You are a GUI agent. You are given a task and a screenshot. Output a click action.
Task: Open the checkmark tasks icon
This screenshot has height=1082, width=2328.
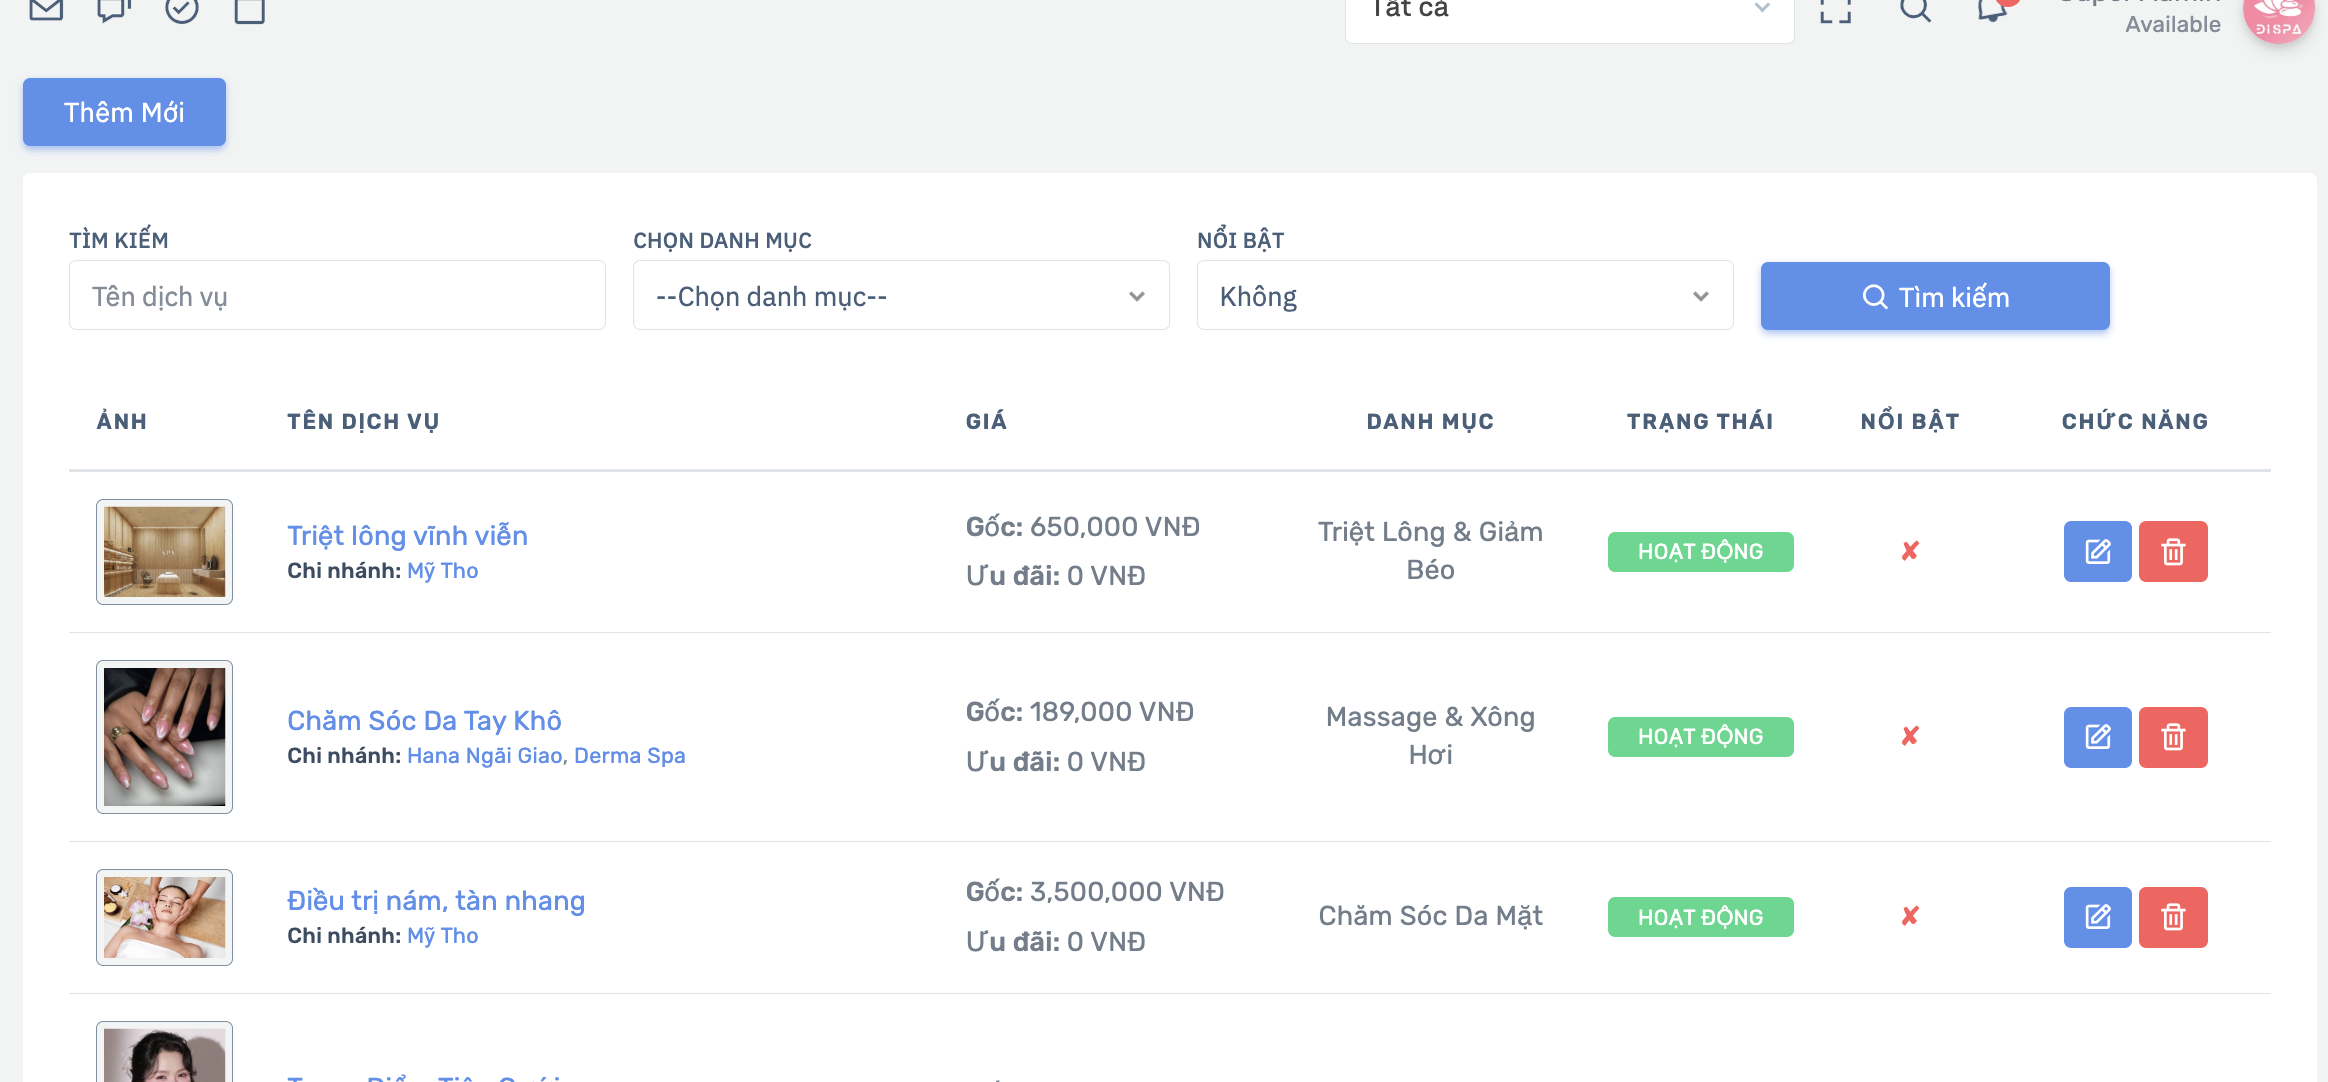point(182,10)
